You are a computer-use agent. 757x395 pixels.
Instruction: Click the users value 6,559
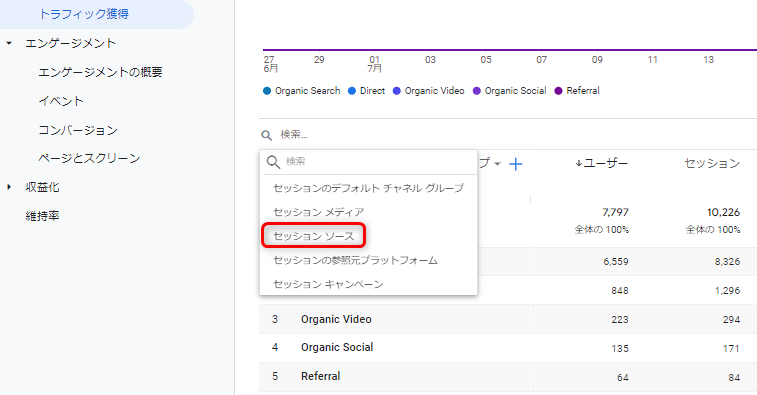(616, 262)
